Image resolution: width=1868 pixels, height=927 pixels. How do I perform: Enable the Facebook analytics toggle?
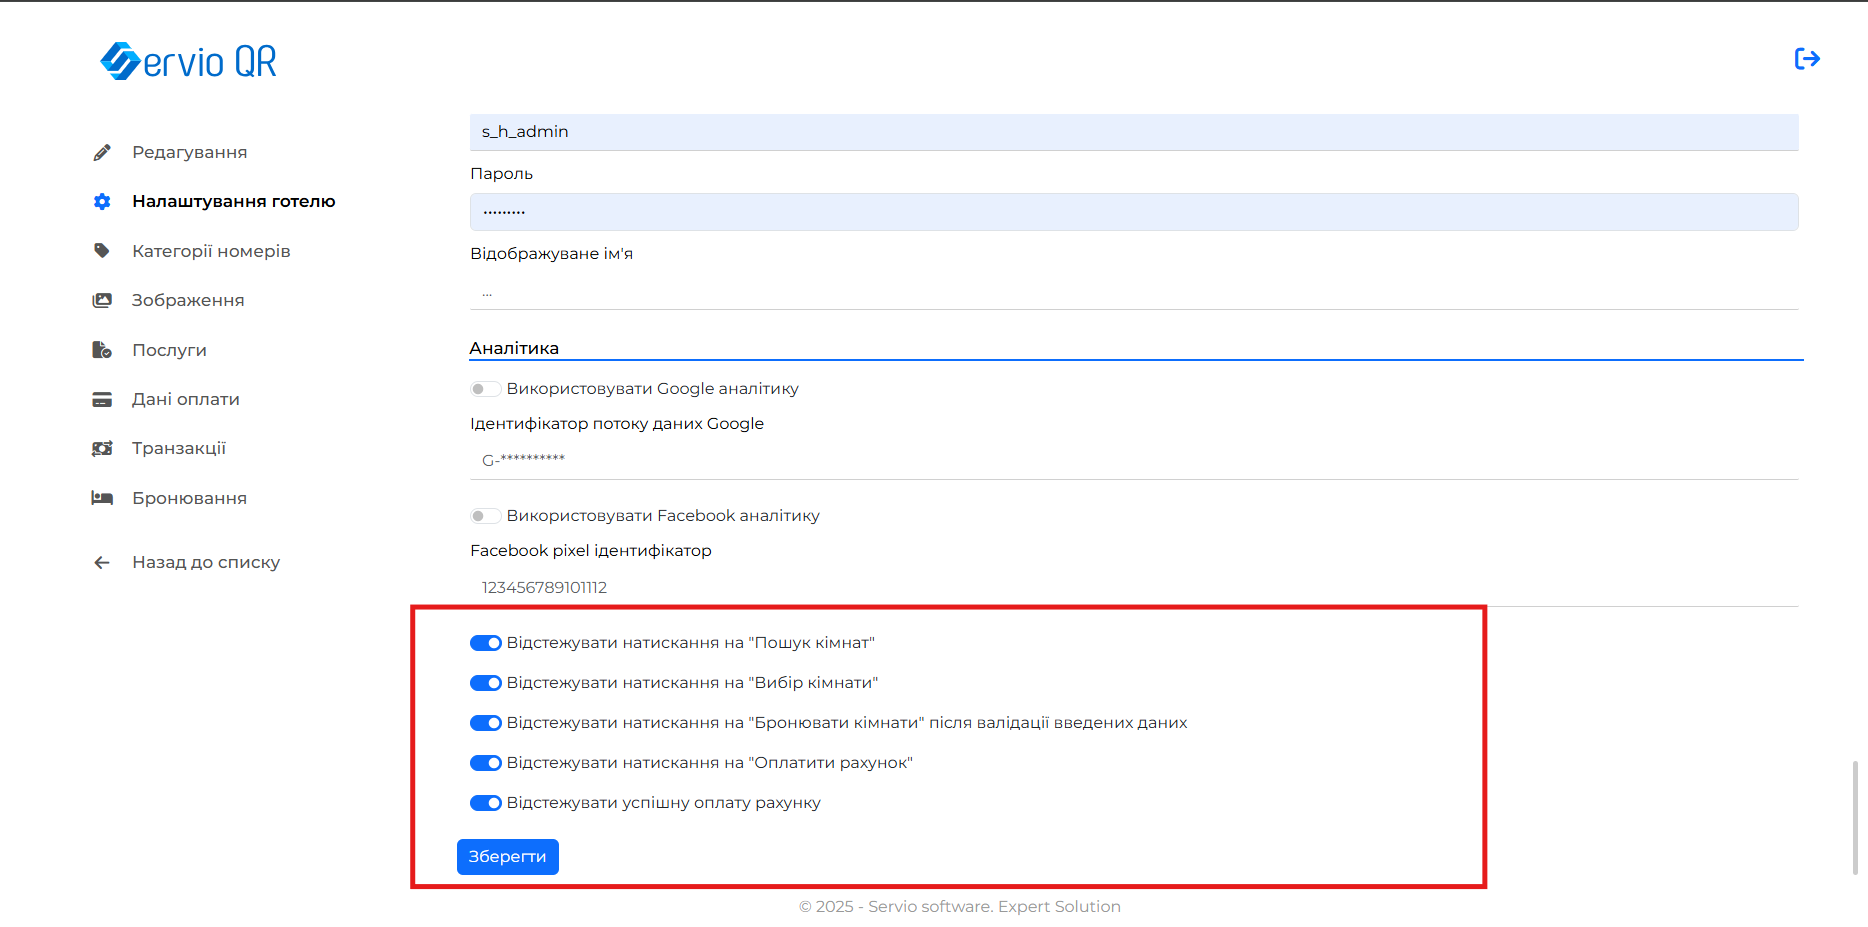click(x=486, y=516)
